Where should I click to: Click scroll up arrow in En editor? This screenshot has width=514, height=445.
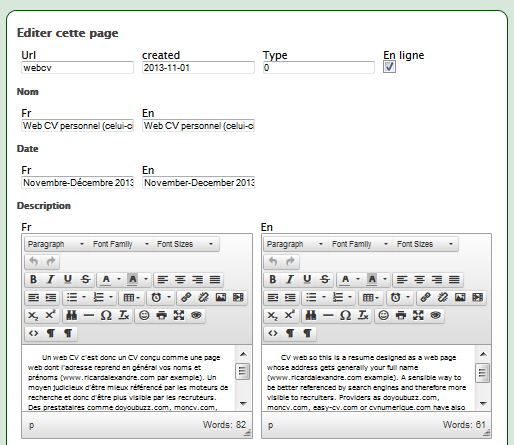pyautogui.click(x=483, y=354)
